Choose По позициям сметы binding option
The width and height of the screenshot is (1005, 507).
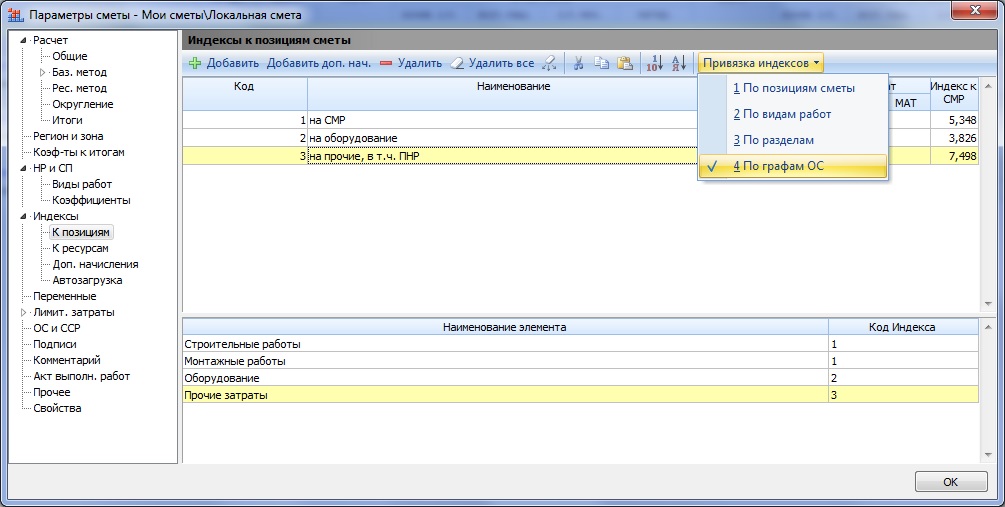(793, 88)
